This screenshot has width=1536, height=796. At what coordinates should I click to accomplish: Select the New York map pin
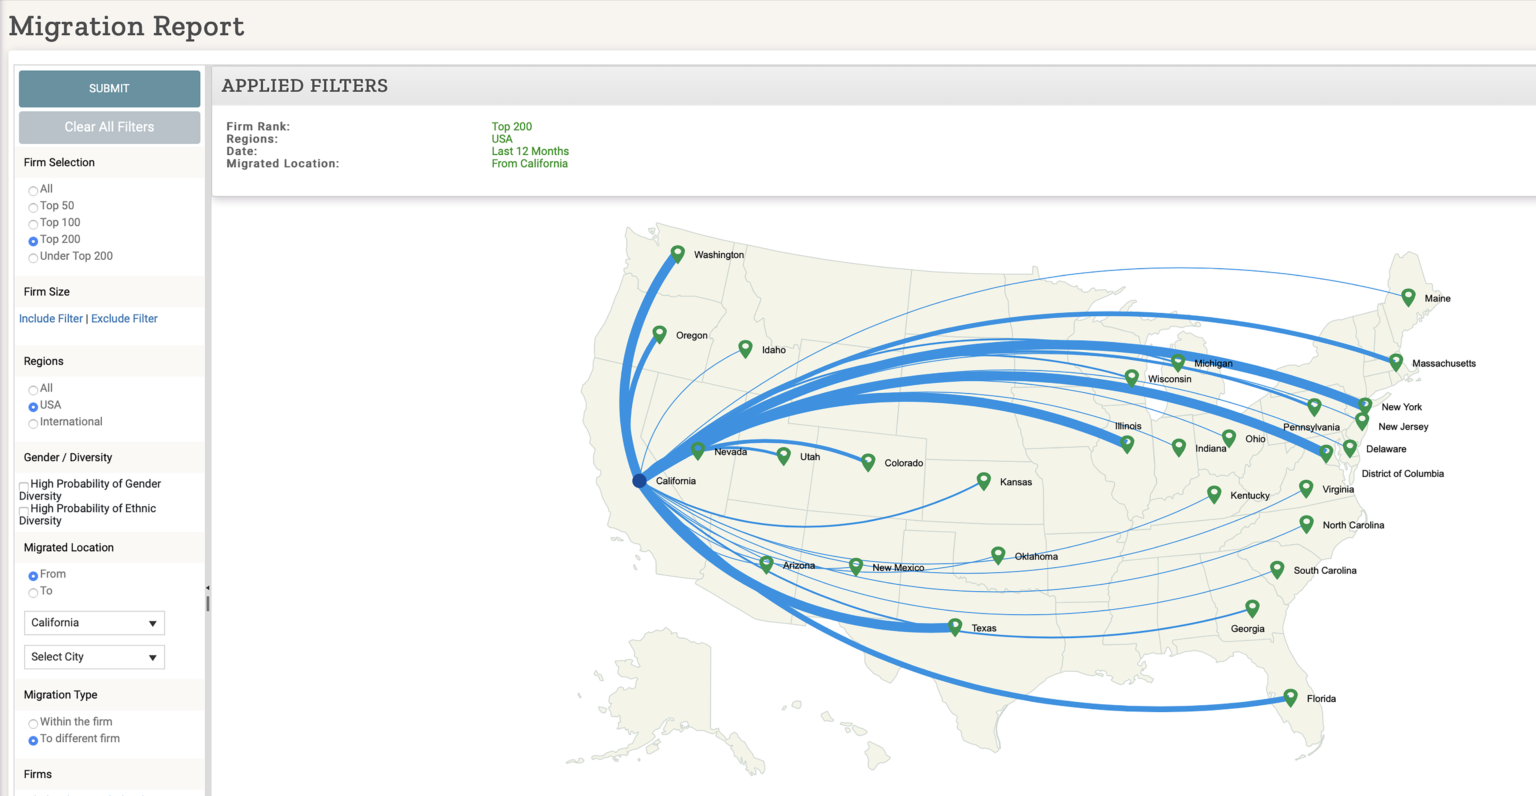[x=1365, y=405]
